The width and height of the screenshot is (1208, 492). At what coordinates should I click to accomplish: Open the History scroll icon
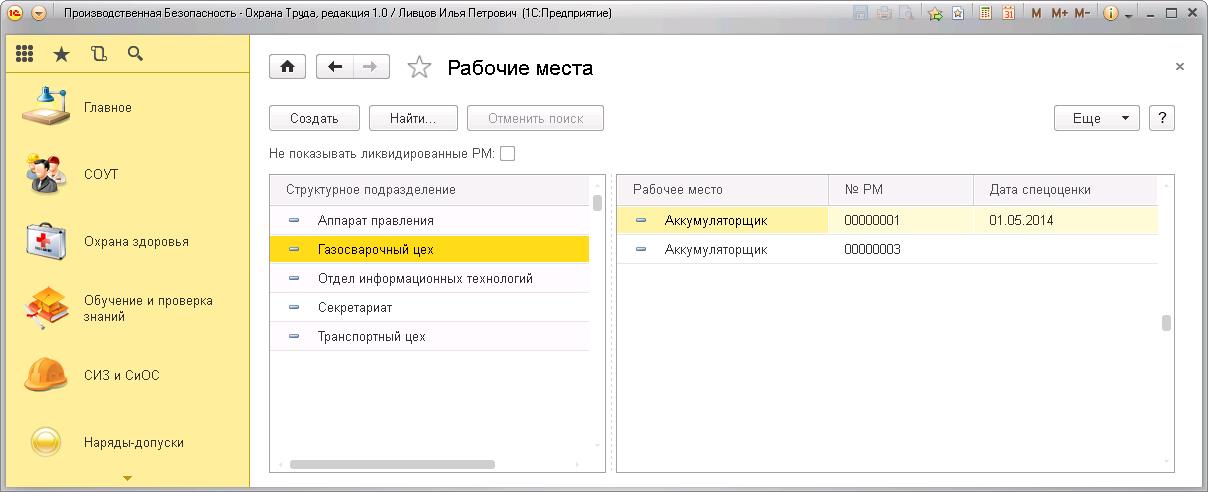tap(98, 54)
